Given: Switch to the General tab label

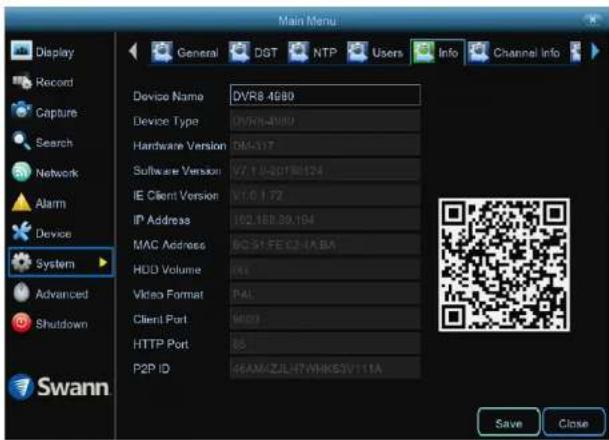Looking at the screenshot, I should (x=198, y=53).
